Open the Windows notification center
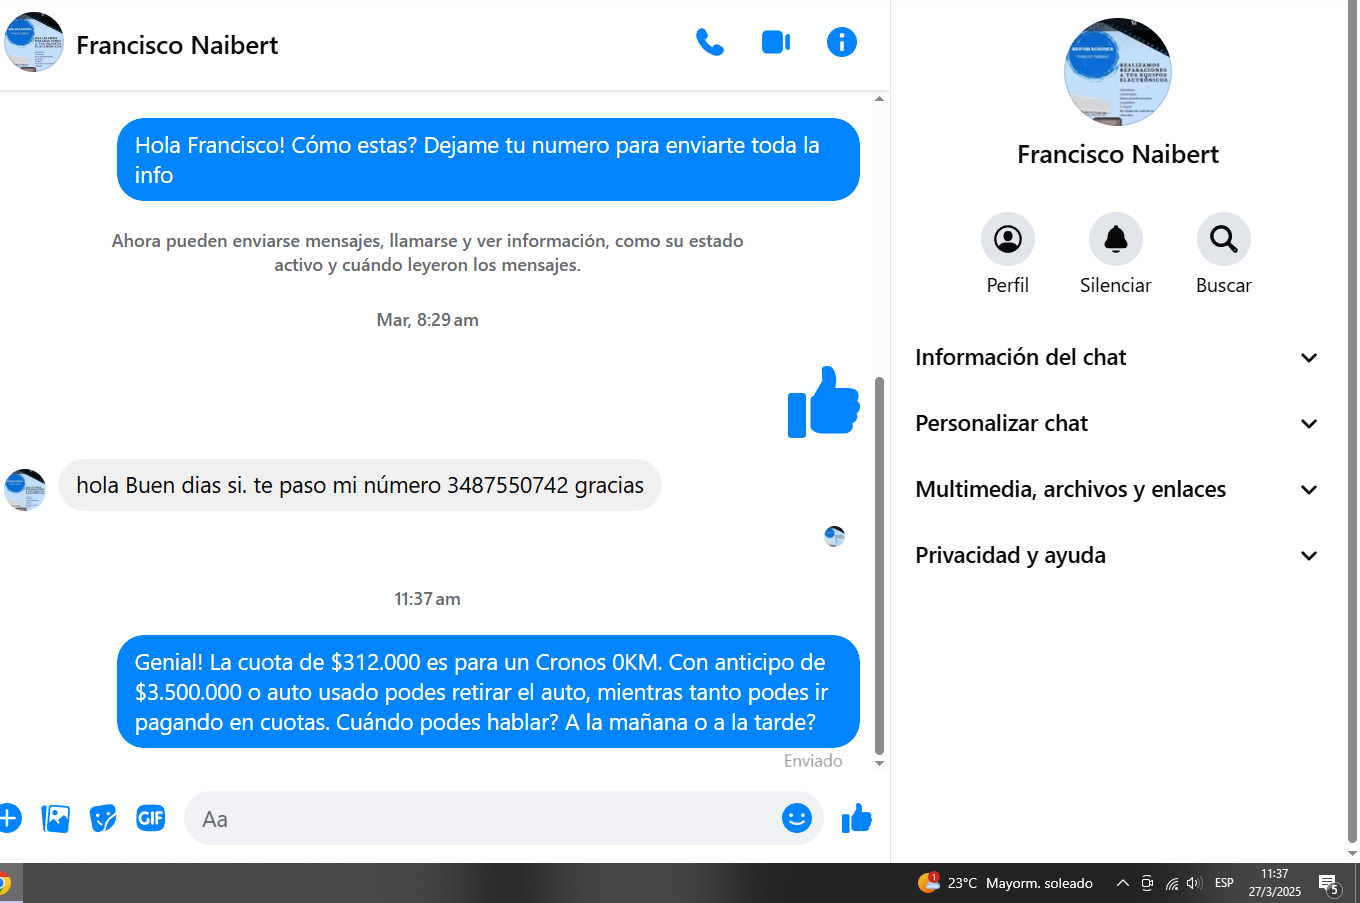 (x=1328, y=884)
